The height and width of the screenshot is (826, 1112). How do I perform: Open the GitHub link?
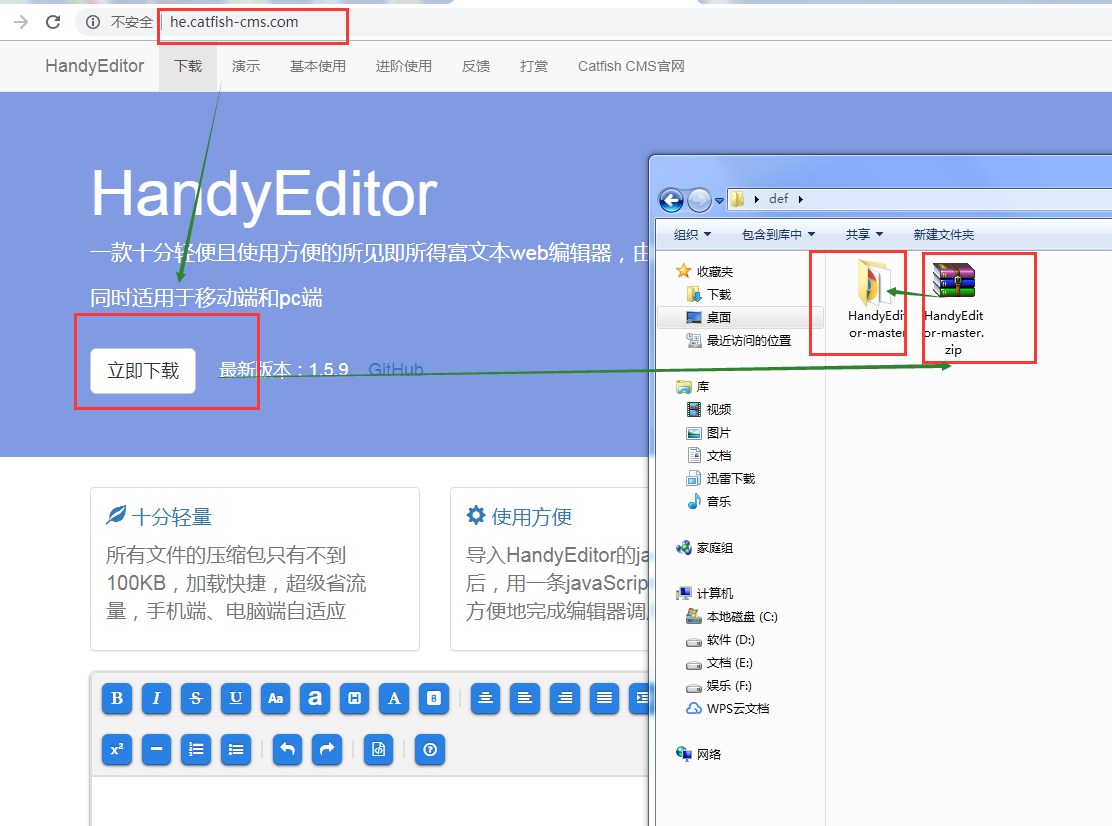pyautogui.click(x=396, y=369)
